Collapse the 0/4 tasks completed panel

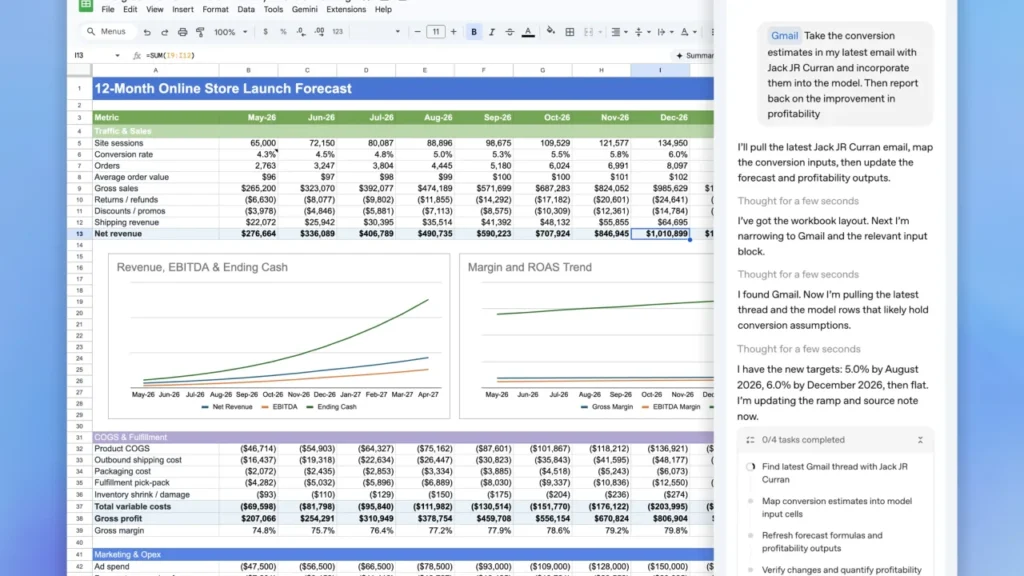point(922,440)
